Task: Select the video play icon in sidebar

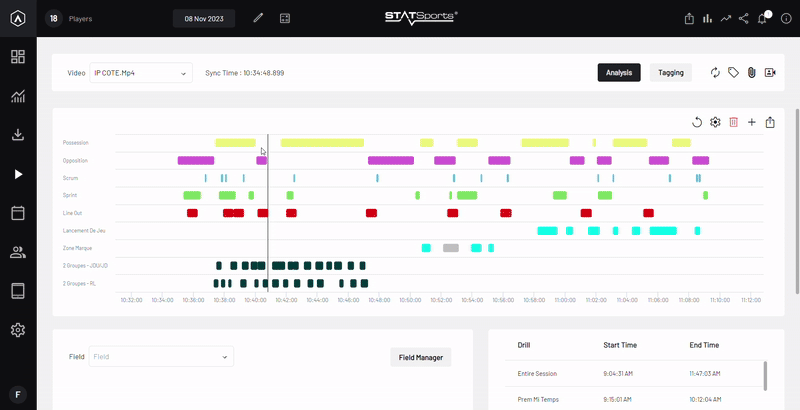Action: coord(18,174)
